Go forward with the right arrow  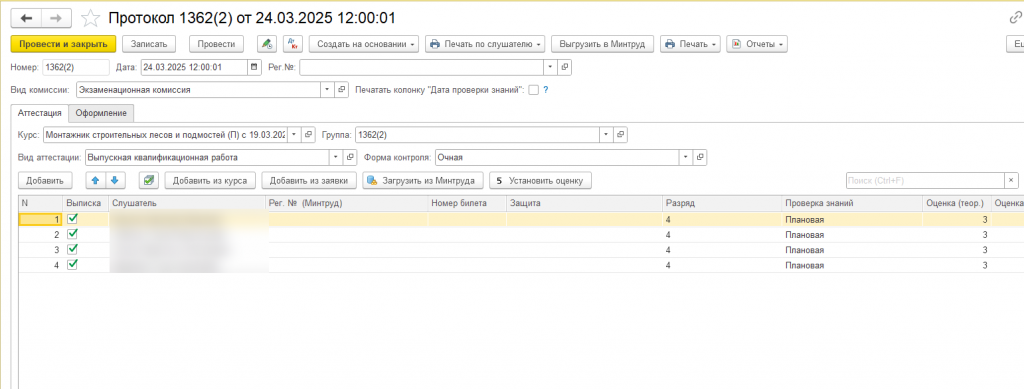[x=56, y=18]
